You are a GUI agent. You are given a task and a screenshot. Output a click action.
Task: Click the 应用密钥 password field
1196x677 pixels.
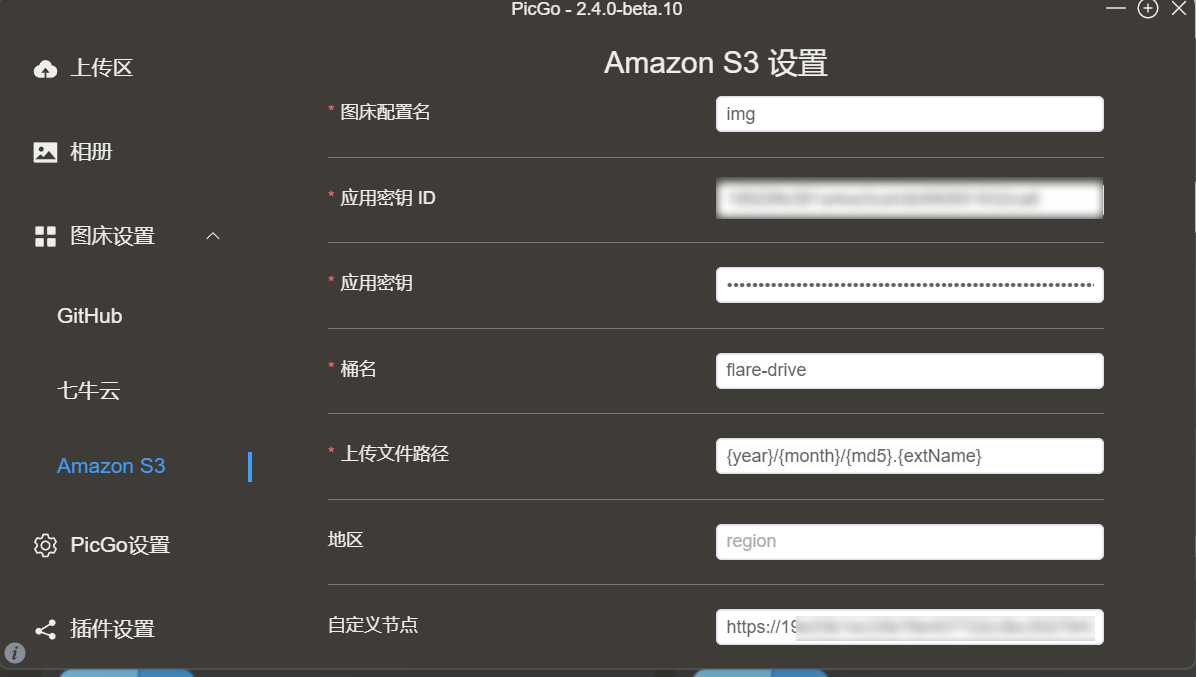click(909, 285)
